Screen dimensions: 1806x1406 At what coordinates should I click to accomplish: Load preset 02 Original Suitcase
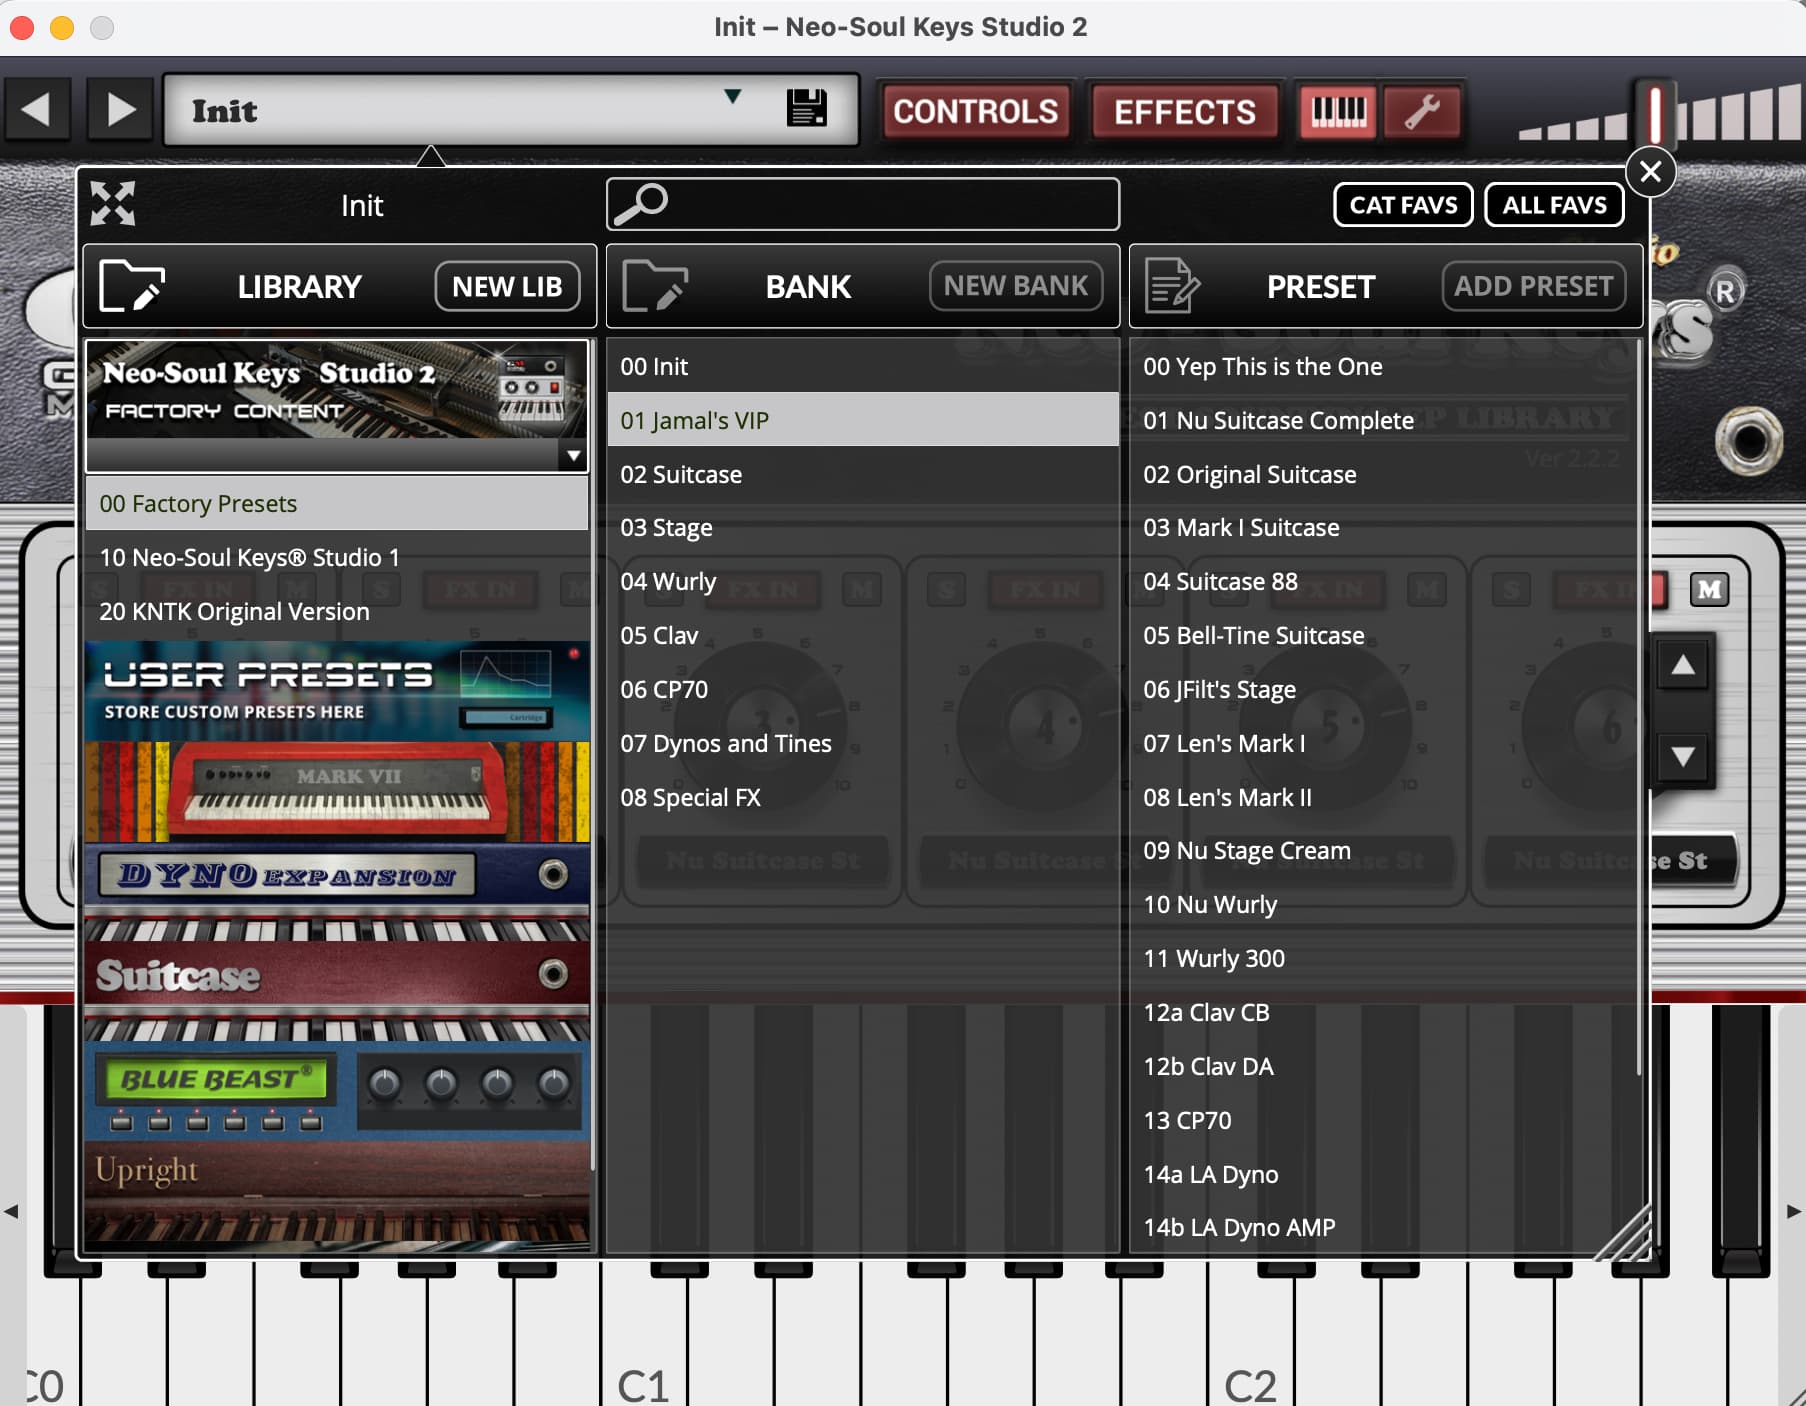(1384, 474)
